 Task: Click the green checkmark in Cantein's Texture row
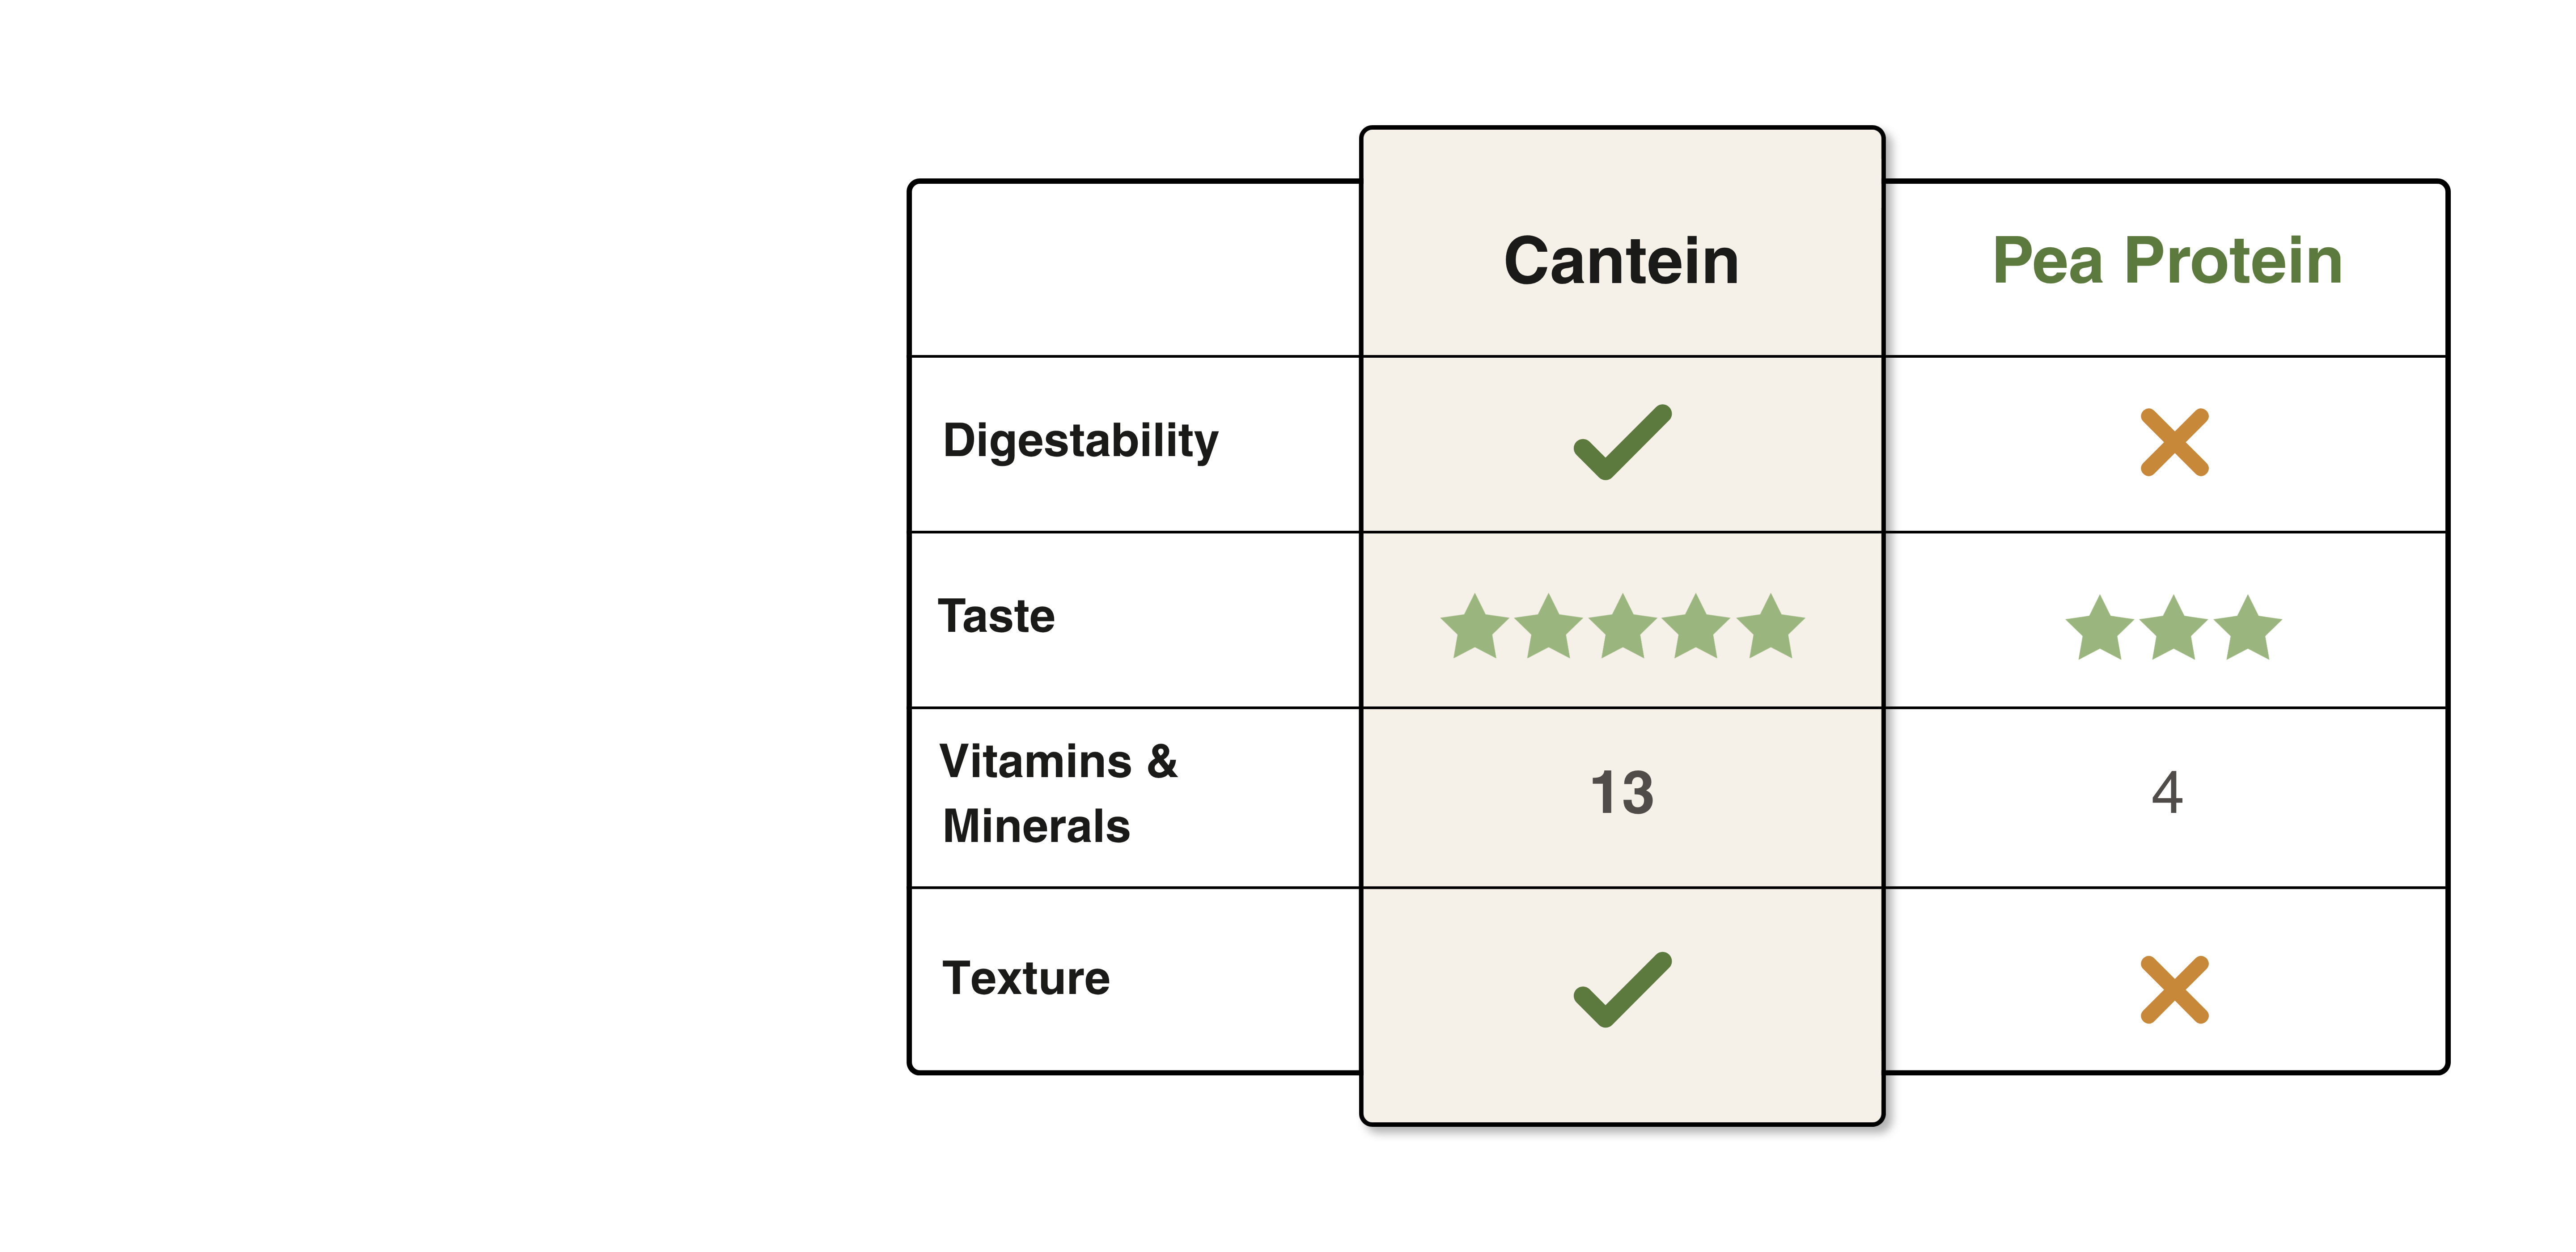click(x=1621, y=989)
